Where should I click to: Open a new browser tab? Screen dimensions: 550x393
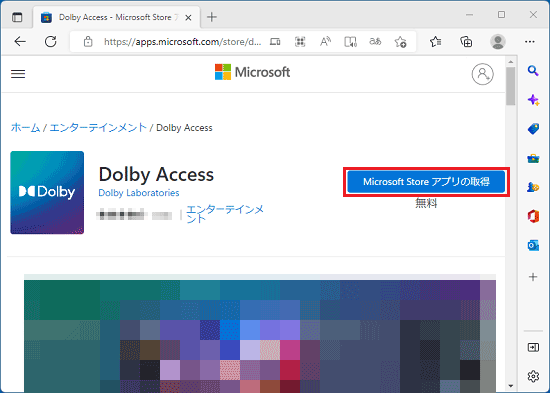(212, 17)
